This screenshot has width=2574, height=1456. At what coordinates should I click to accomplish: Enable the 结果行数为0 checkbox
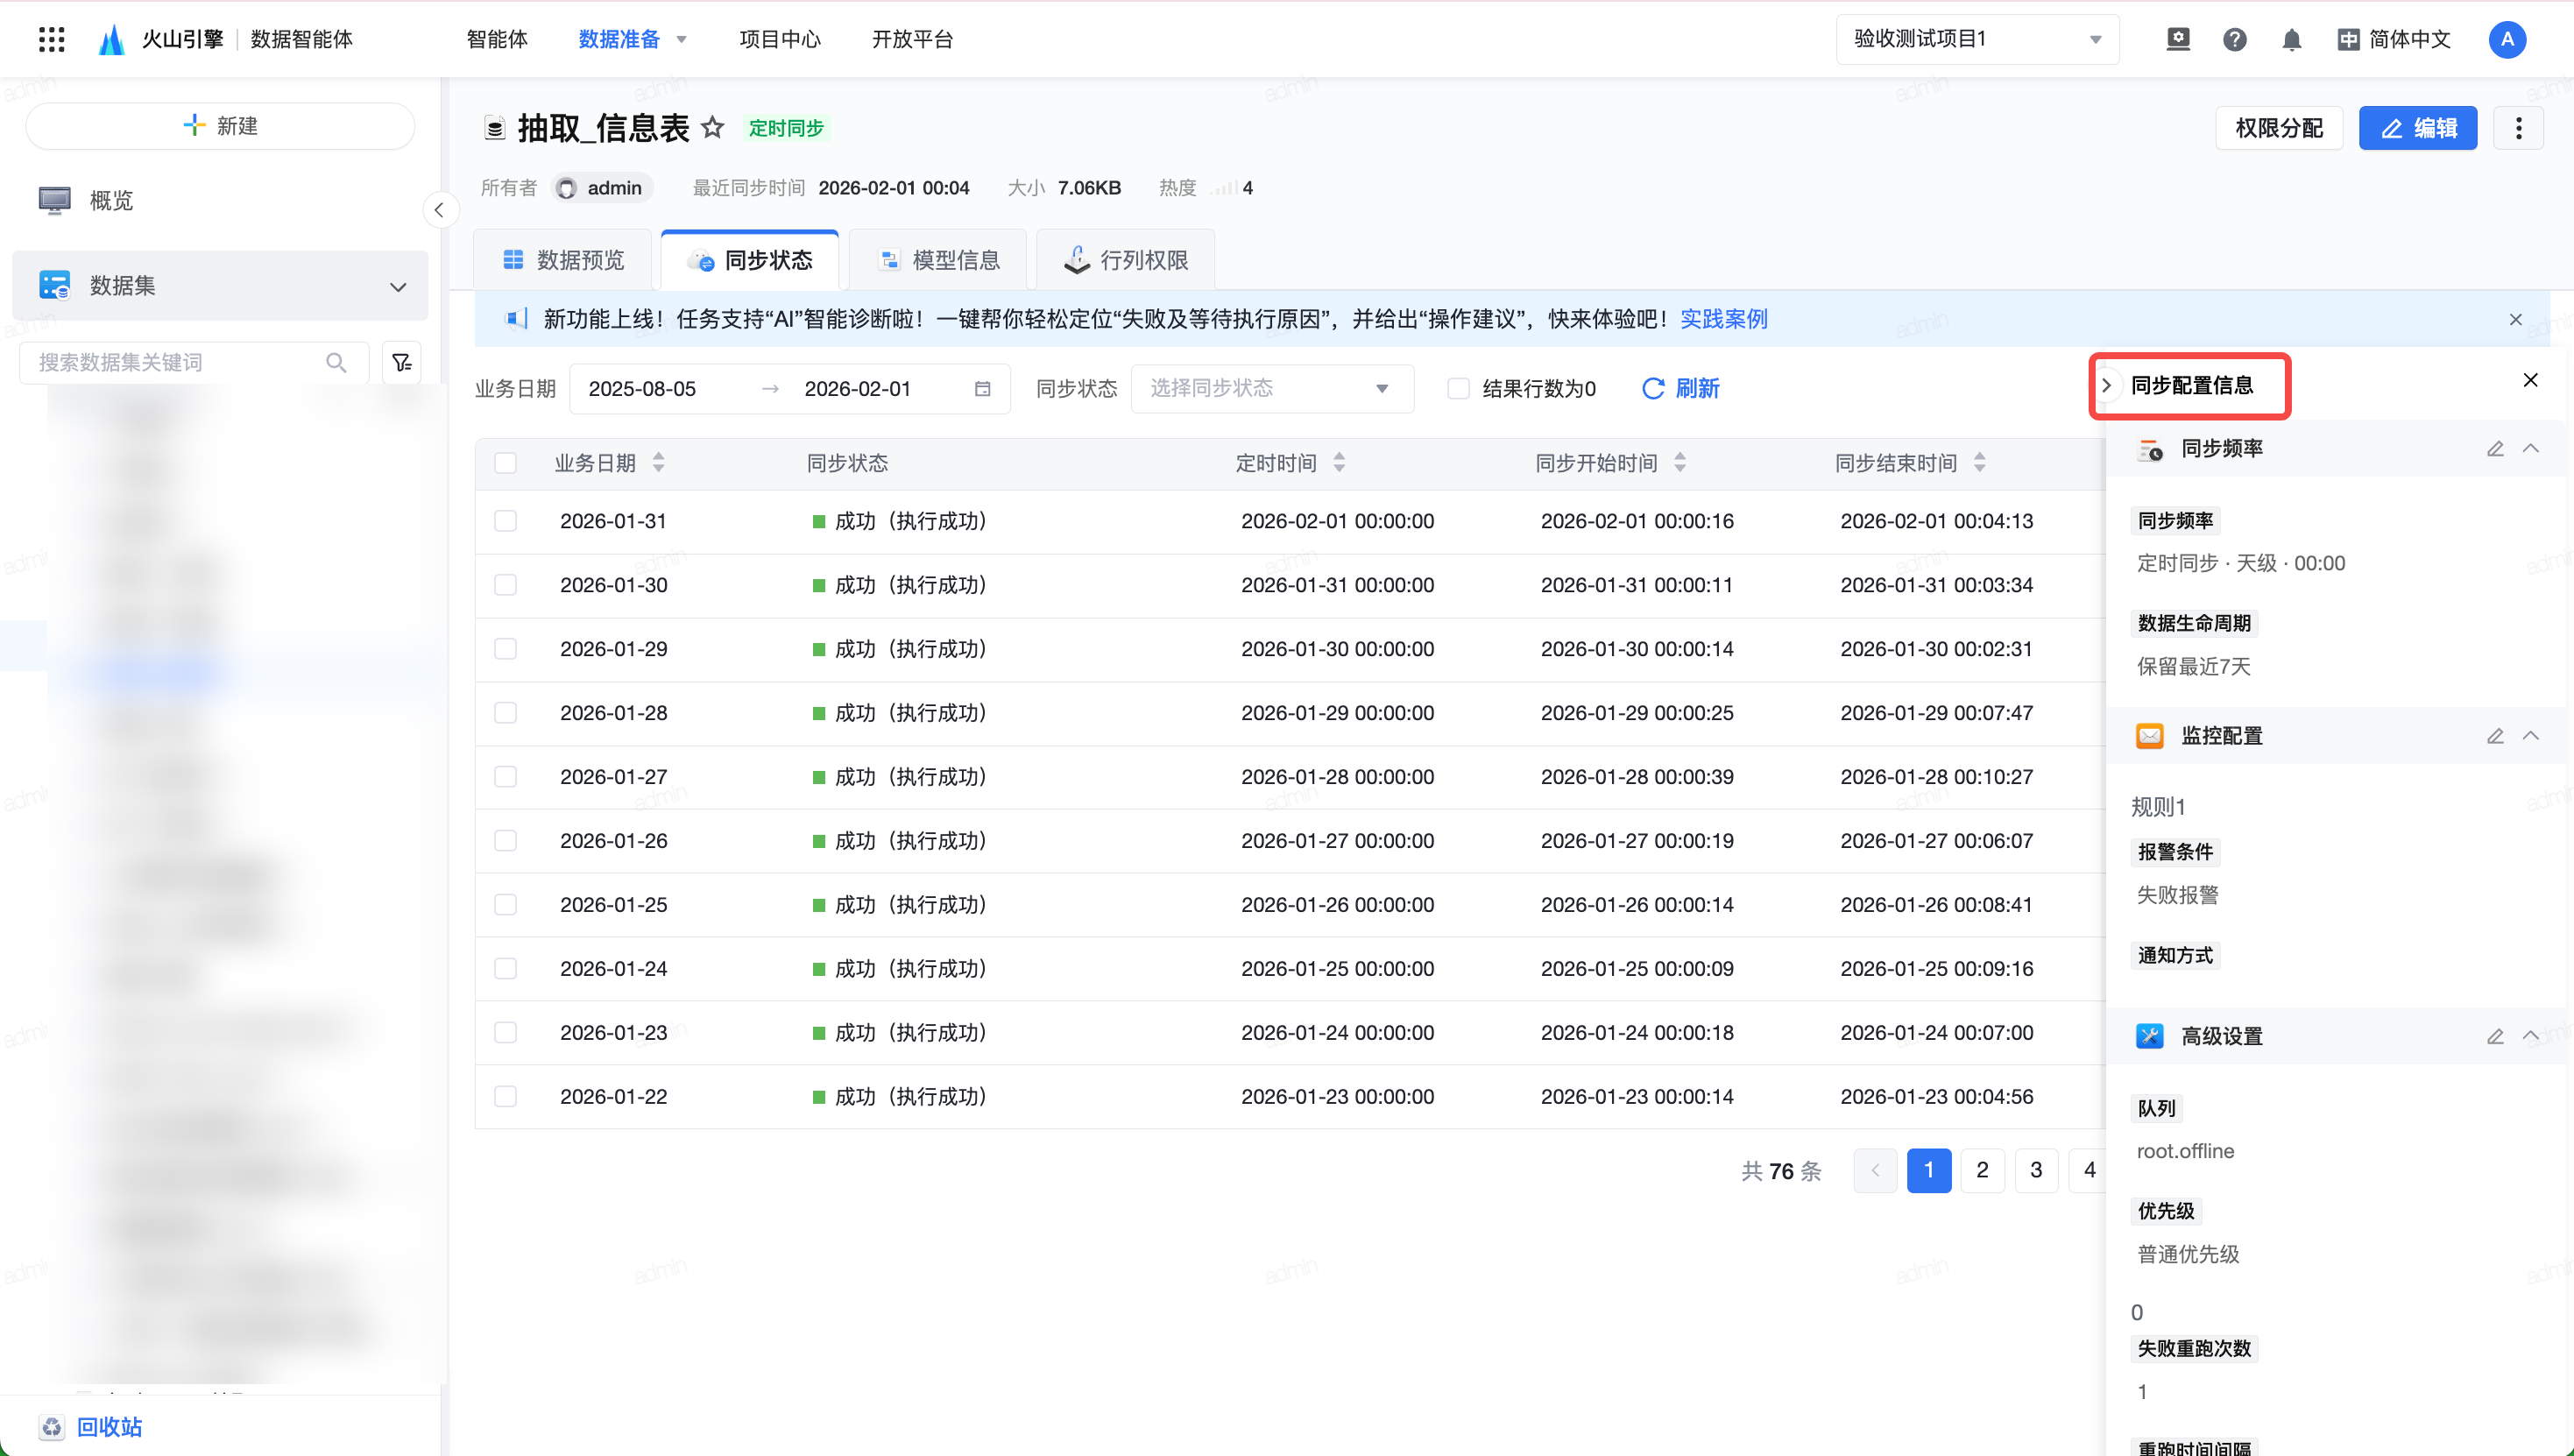coord(1458,389)
